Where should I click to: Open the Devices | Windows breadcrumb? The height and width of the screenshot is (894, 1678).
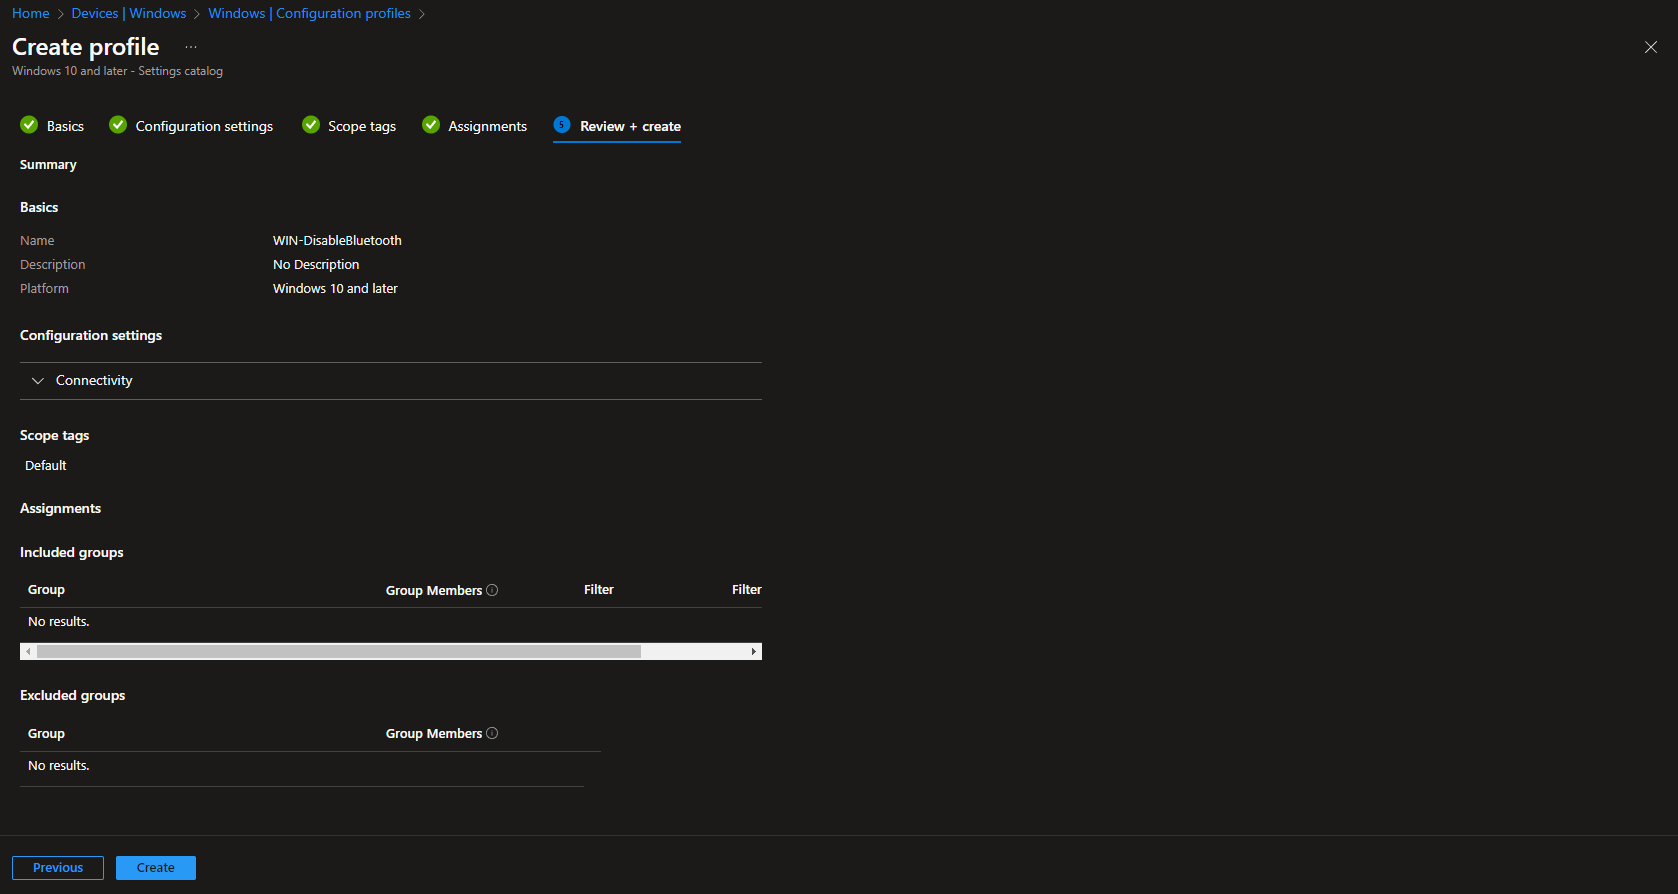click(x=129, y=13)
